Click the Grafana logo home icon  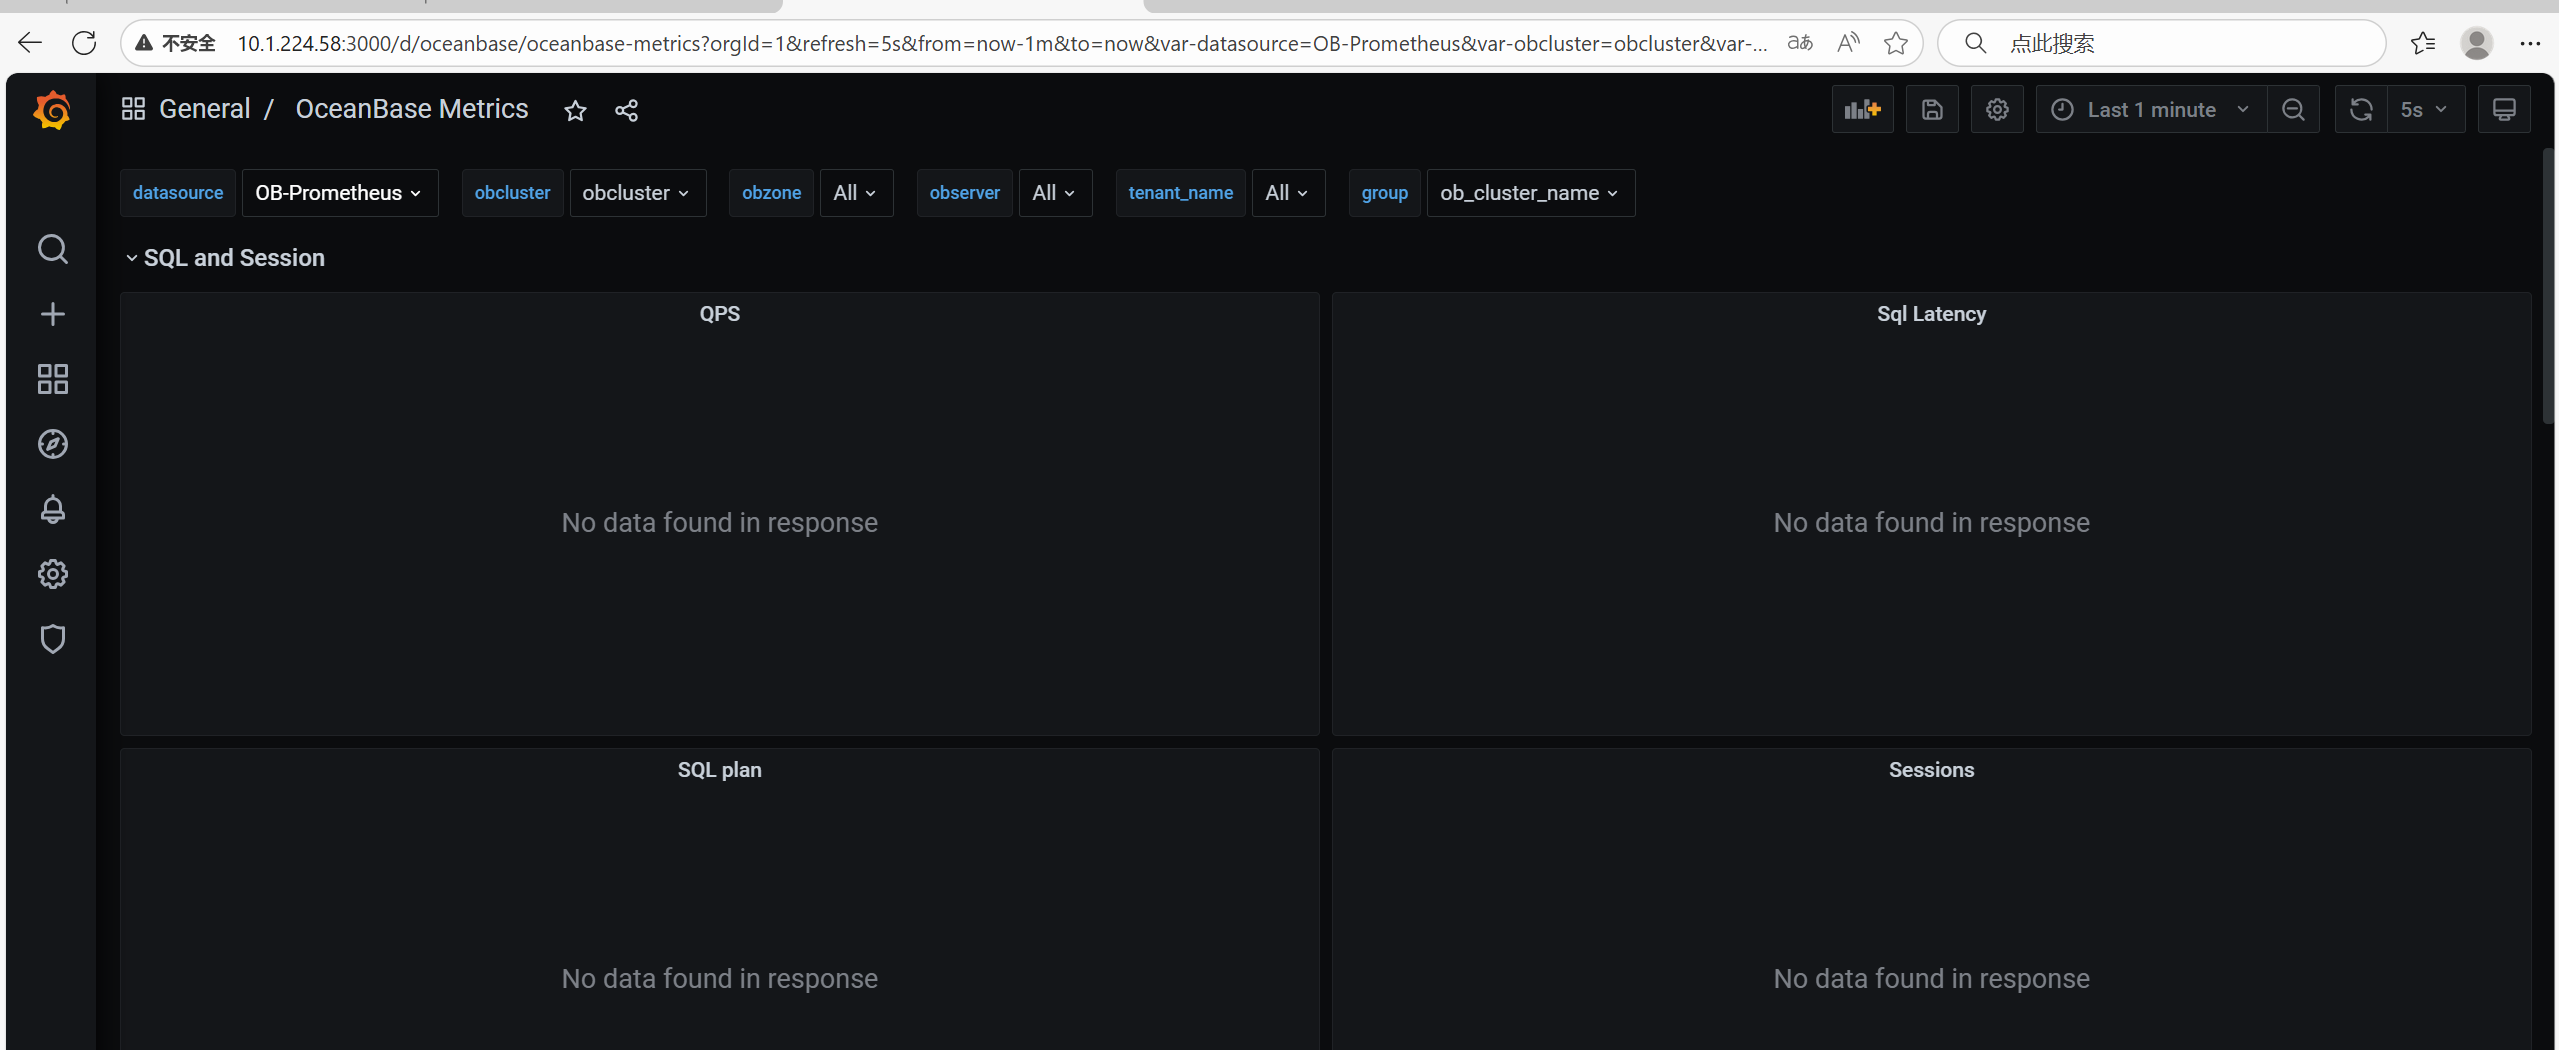52,110
